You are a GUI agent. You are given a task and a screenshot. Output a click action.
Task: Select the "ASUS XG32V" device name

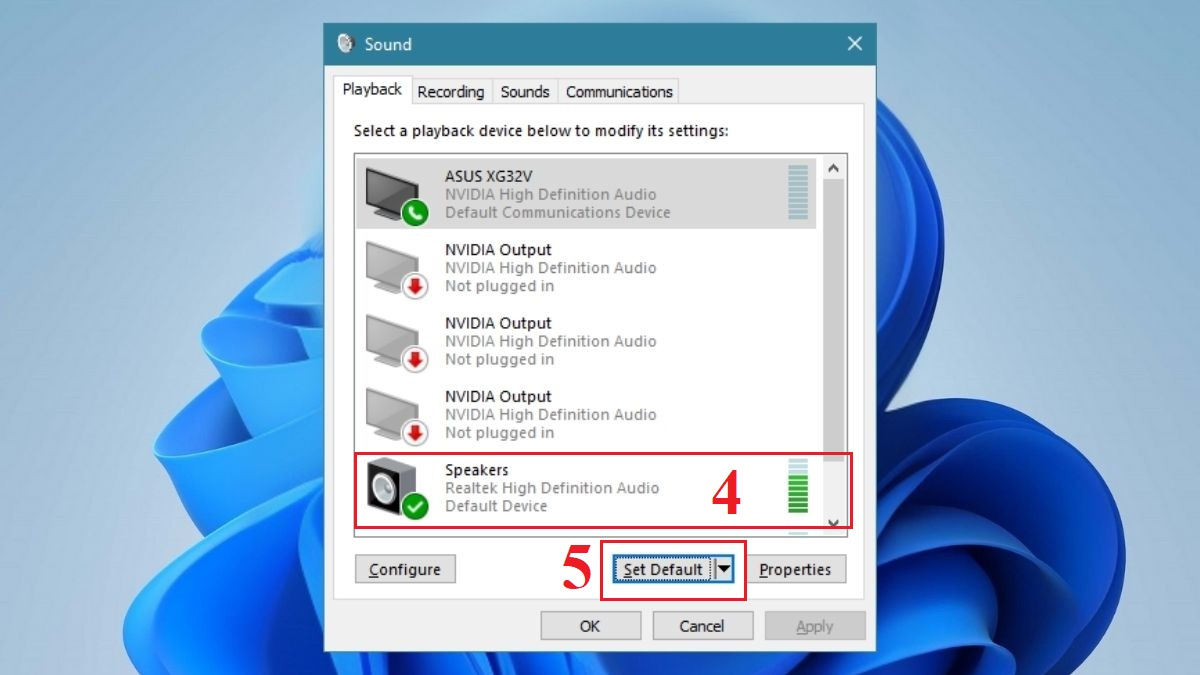tap(489, 176)
